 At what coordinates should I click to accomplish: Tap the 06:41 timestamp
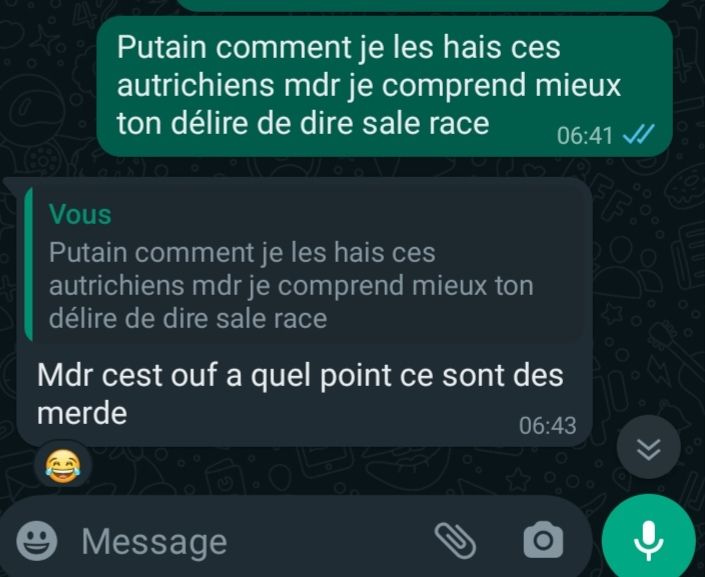[x=585, y=135]
